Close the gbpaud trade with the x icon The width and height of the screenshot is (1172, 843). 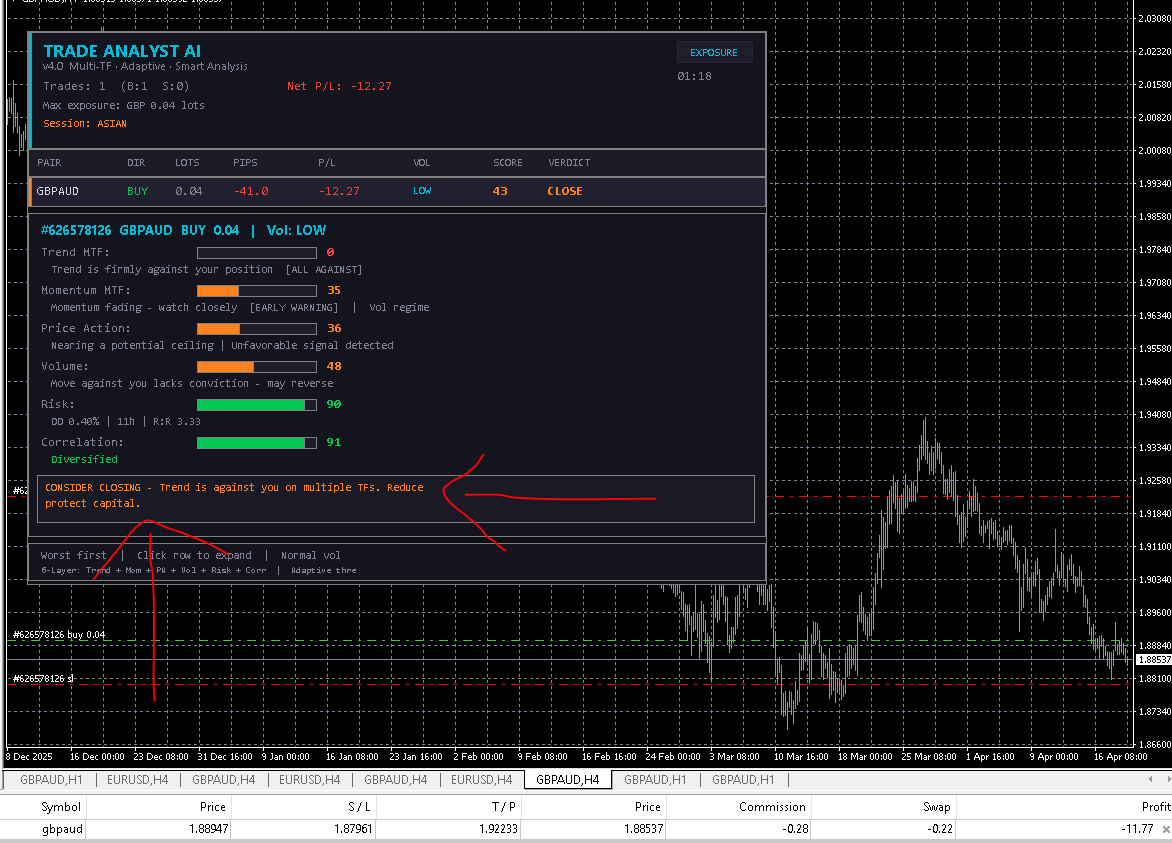tap(1166, 829)
